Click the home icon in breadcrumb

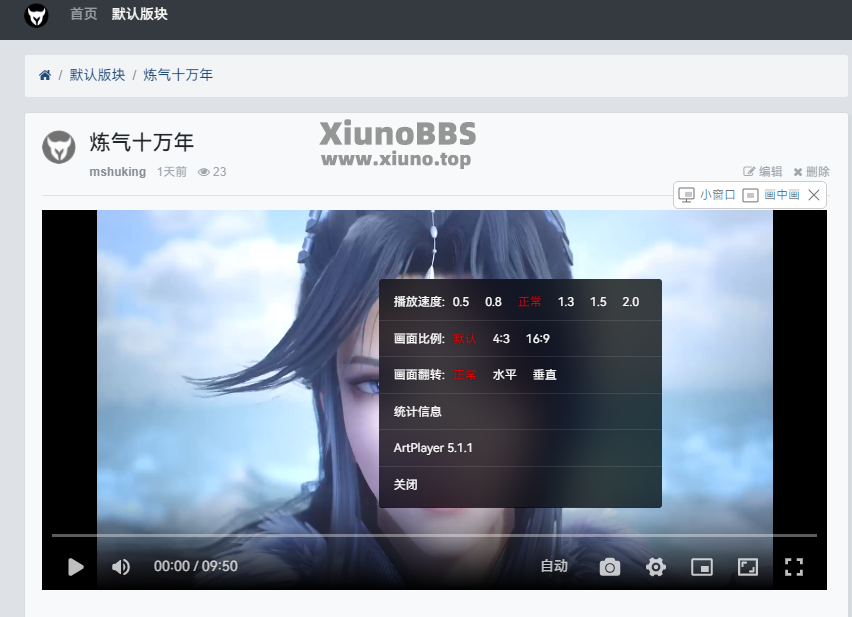coord(45,75)
